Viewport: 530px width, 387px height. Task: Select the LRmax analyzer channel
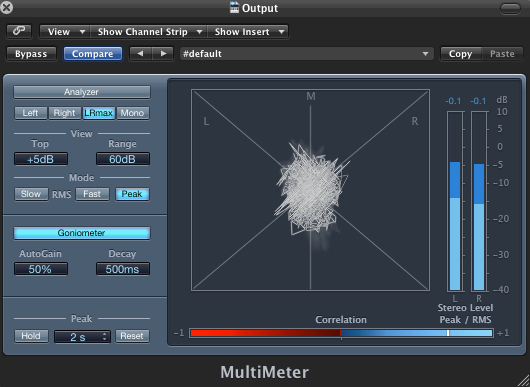tap(99, 113)
